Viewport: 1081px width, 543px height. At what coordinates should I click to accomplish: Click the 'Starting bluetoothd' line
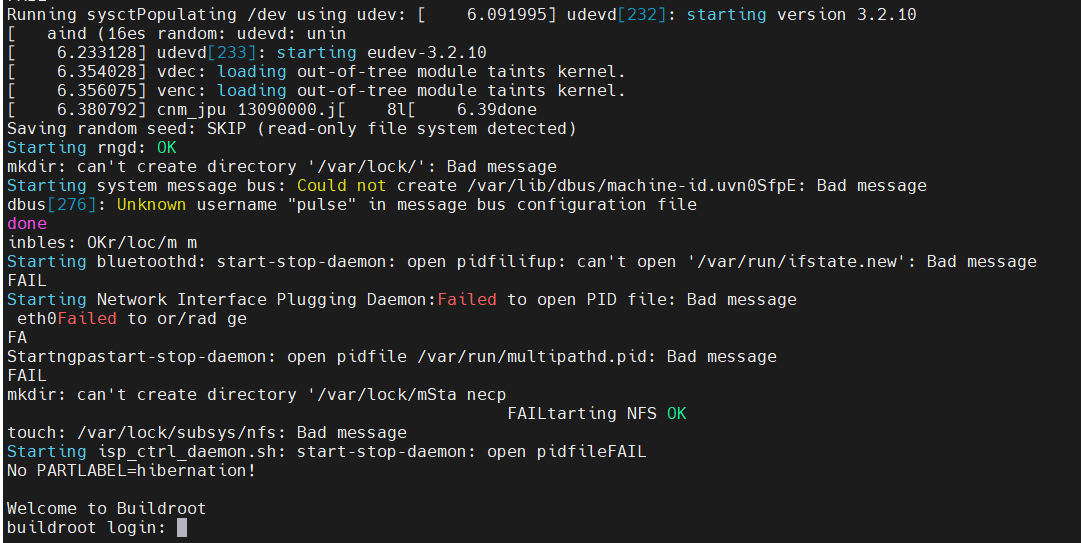pyautogui.click(x=522, y=262)
